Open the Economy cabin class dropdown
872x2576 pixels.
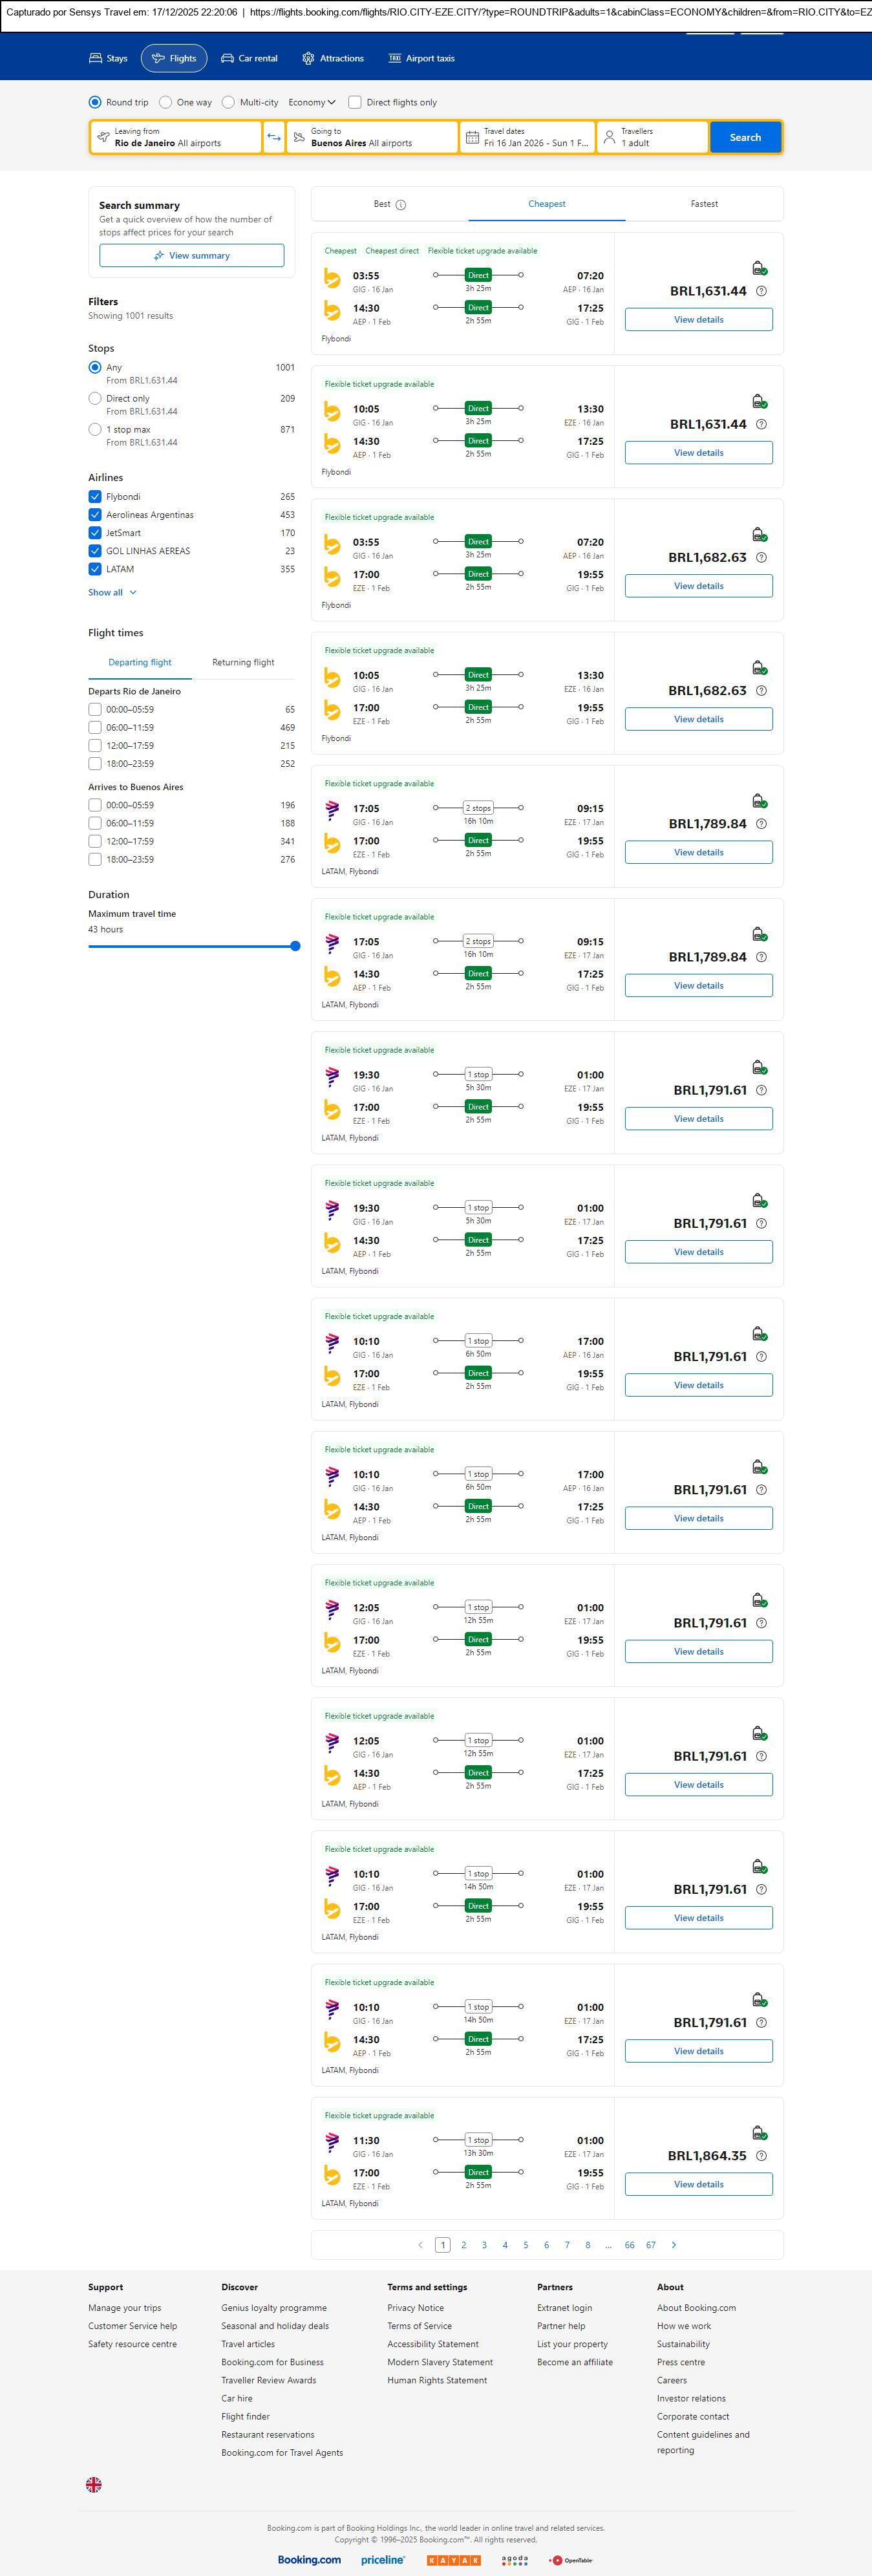(312, 102)
